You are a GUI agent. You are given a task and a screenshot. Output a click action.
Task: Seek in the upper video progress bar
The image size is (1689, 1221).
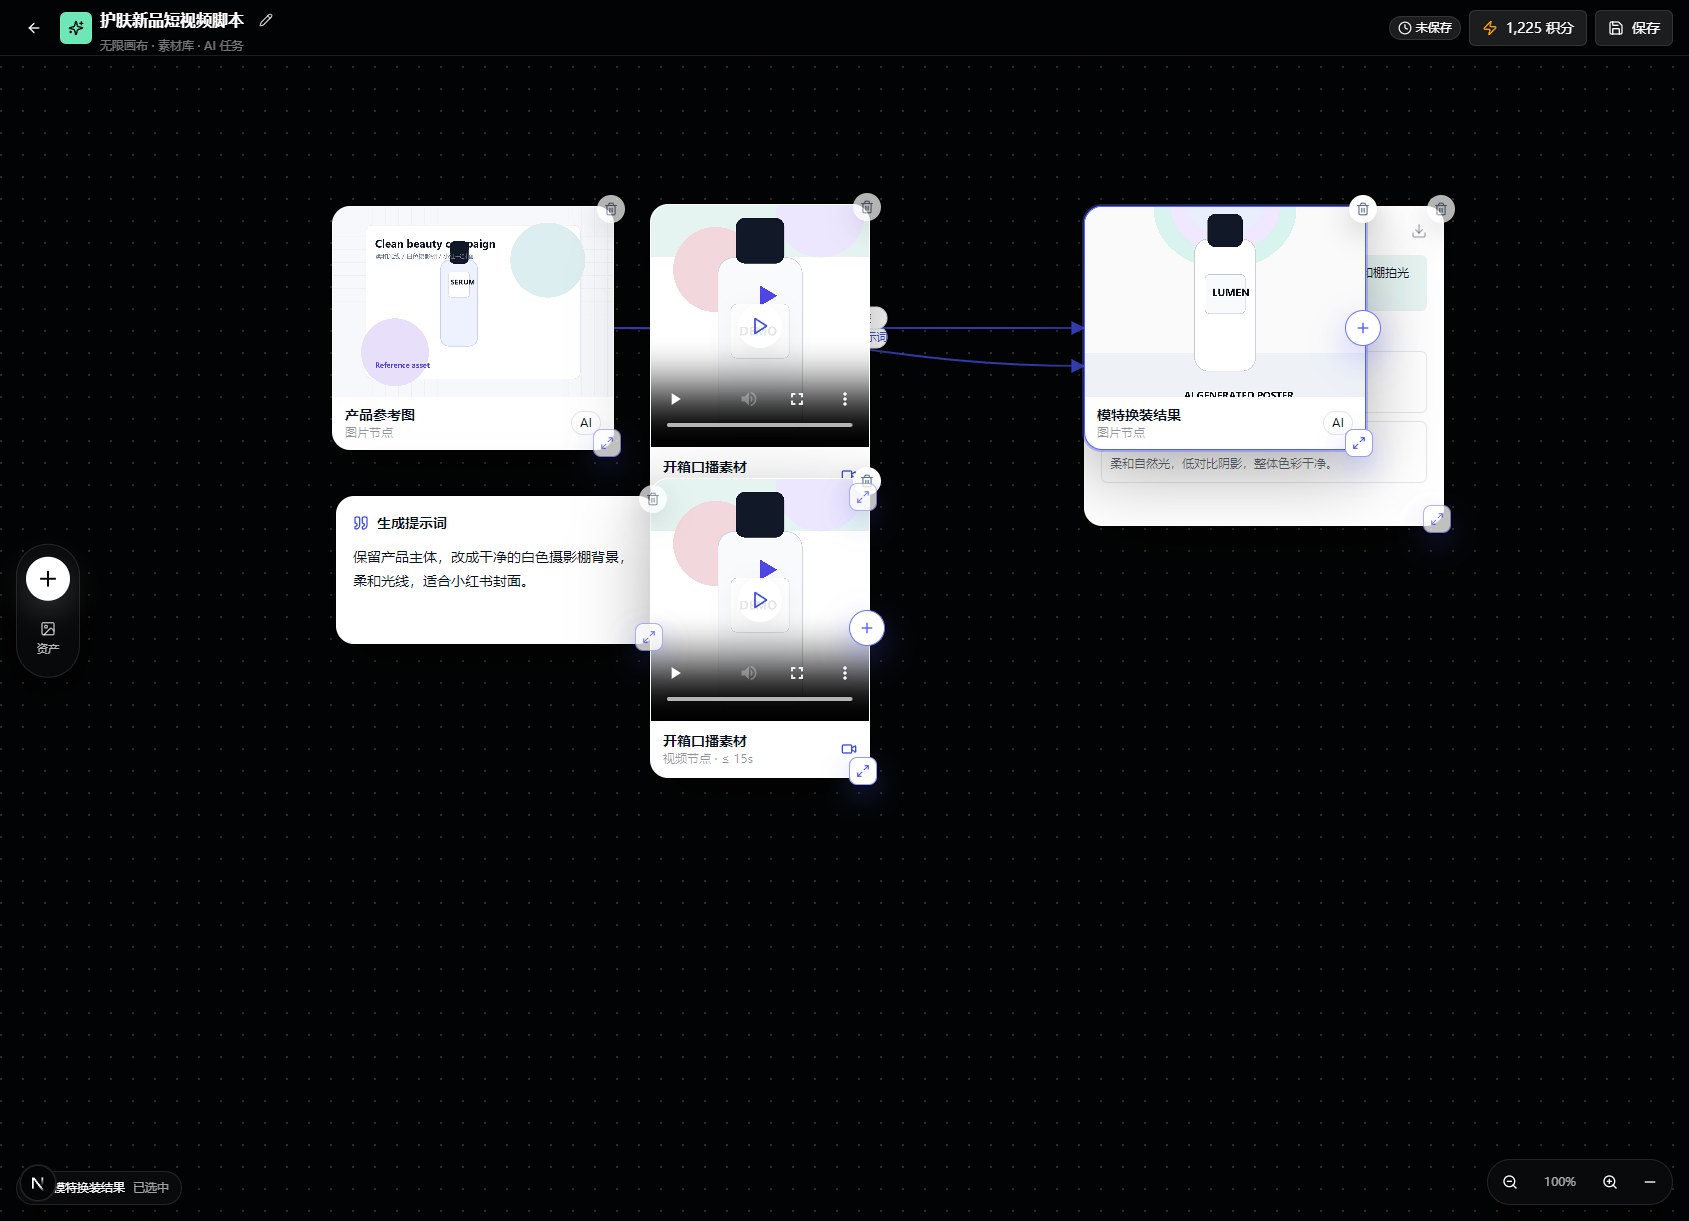[x=760, y=425]
